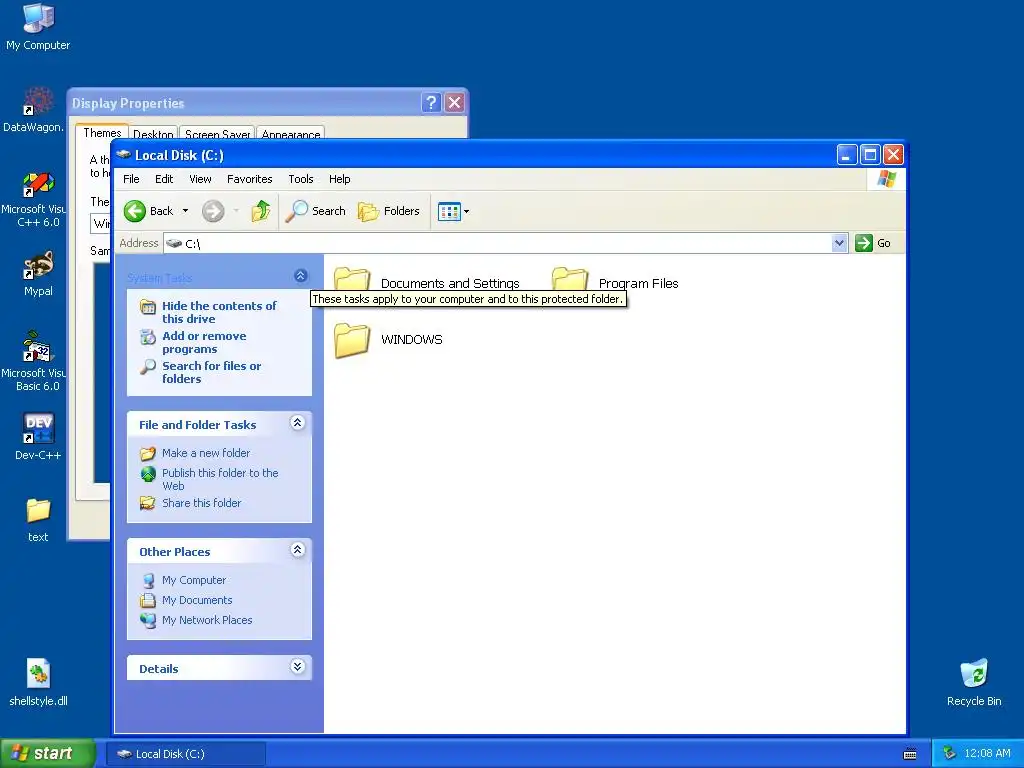Open My Documents in Other Places
1024x768 pixels.
pyautogui.click(x=197, y=600)
